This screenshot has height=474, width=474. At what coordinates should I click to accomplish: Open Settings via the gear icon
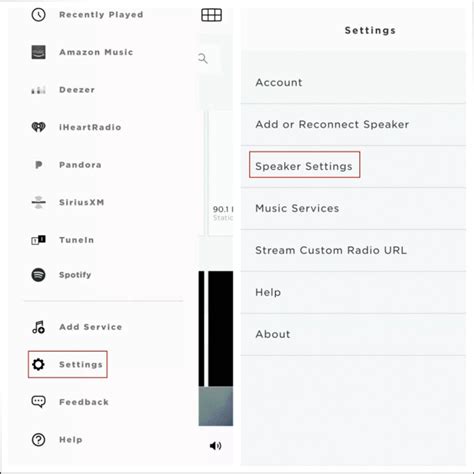[x=38, y=364]
